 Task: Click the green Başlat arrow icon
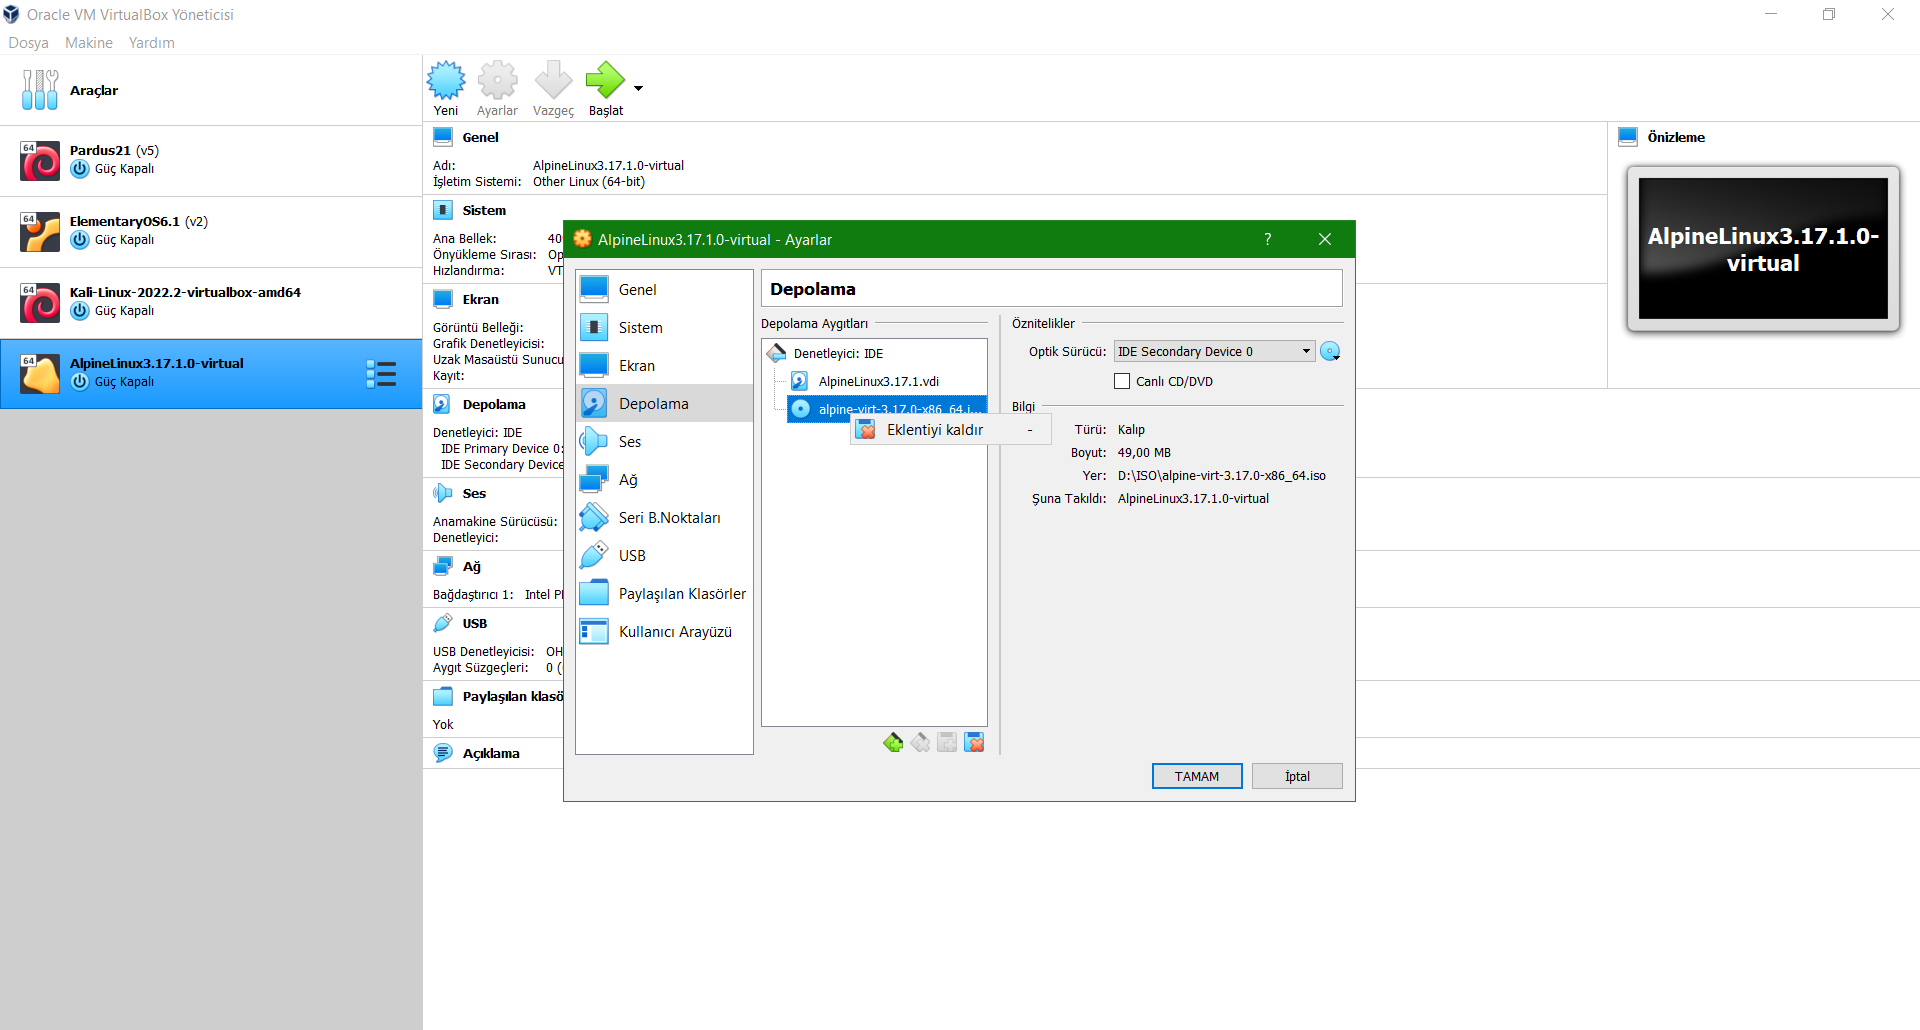coord(605,80)
